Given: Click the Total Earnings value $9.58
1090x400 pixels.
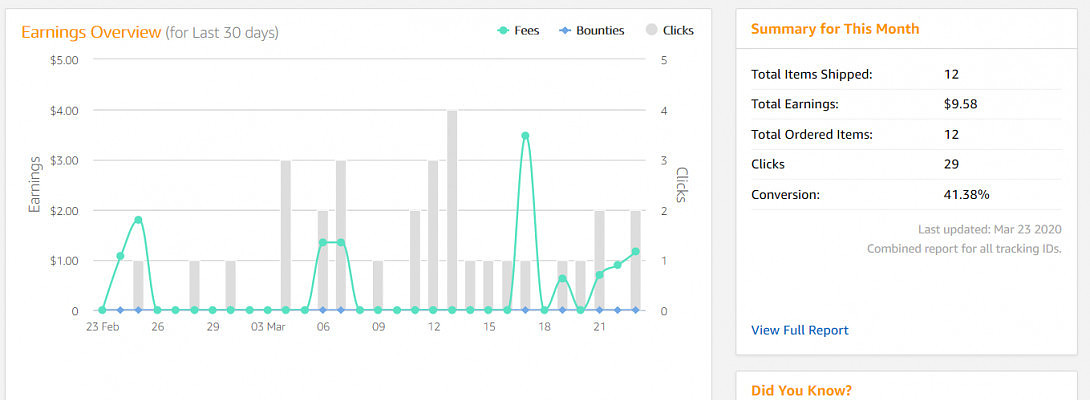Looking at the screenshot, I should tap(960, 104).
